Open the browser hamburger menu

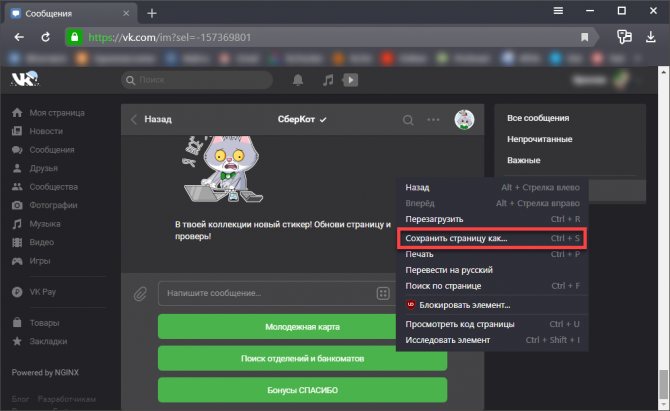coord(558,11)
